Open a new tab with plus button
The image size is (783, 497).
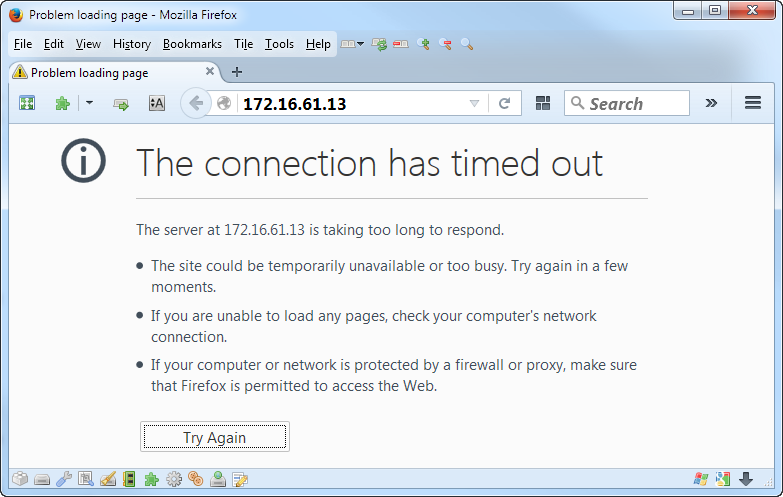tap(237, 72)
